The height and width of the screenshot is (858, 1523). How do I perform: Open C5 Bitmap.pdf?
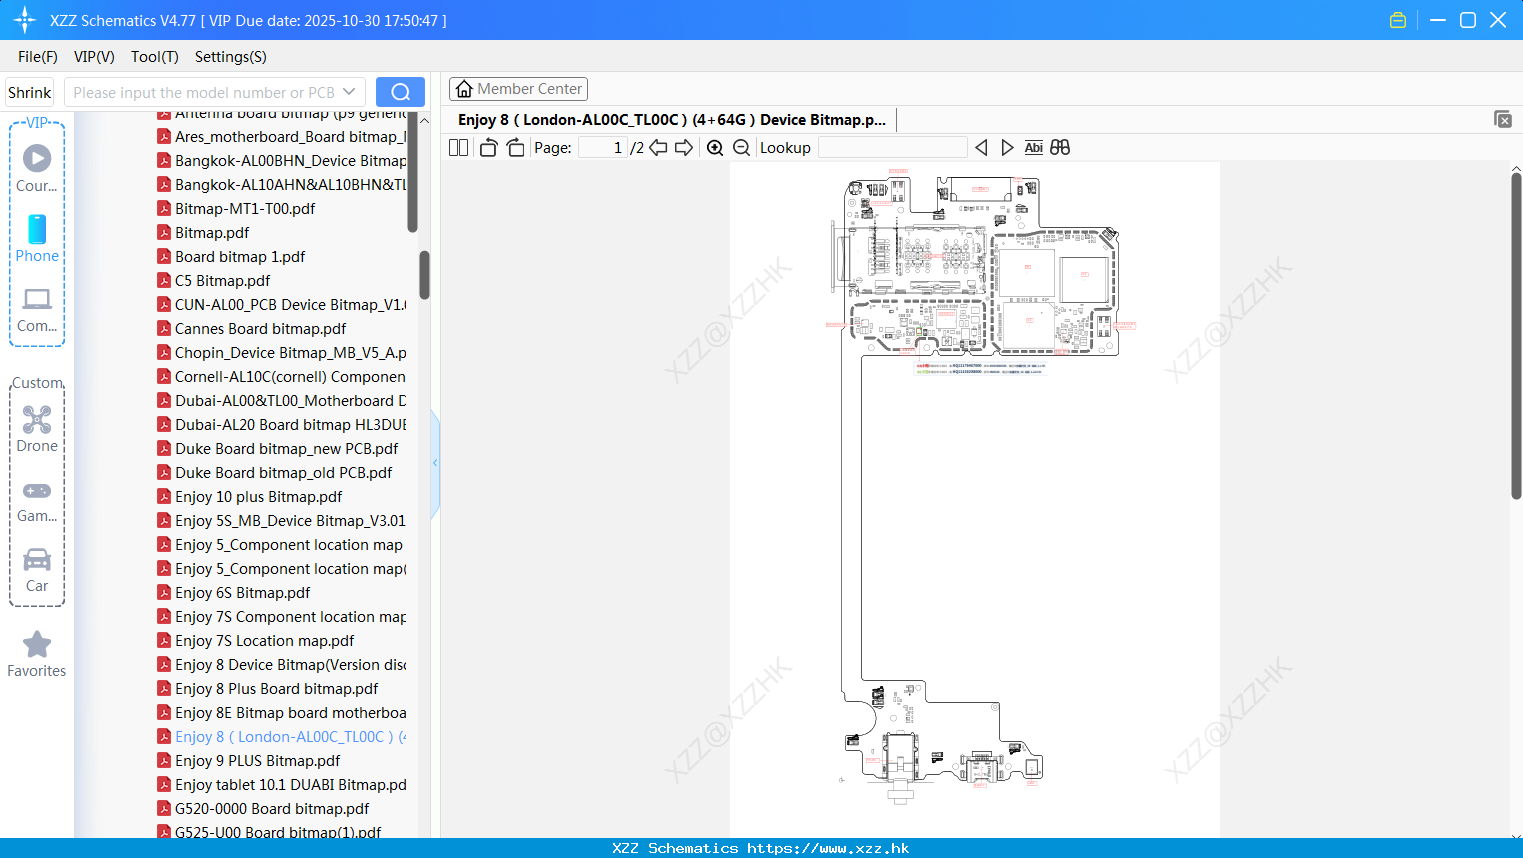pos(213,281)
